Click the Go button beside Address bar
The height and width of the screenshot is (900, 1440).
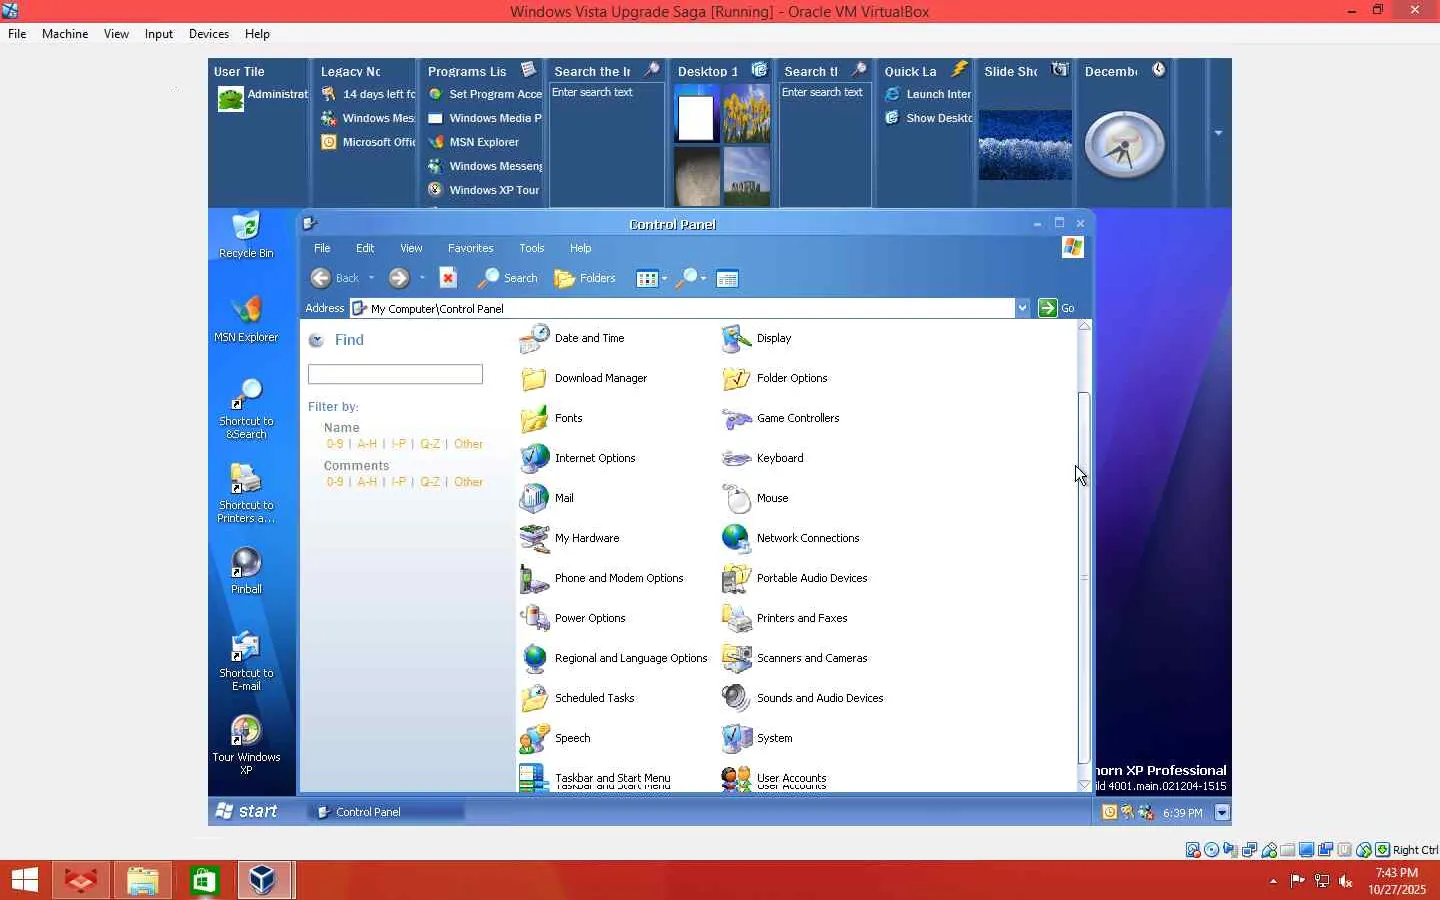(1056, 308)
